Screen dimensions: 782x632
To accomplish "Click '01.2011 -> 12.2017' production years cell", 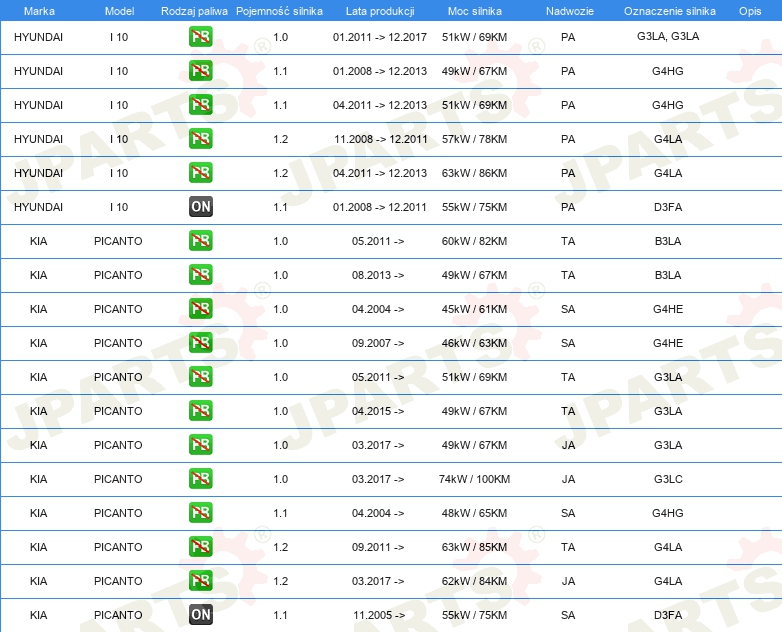I will click(x=380, y=37).
